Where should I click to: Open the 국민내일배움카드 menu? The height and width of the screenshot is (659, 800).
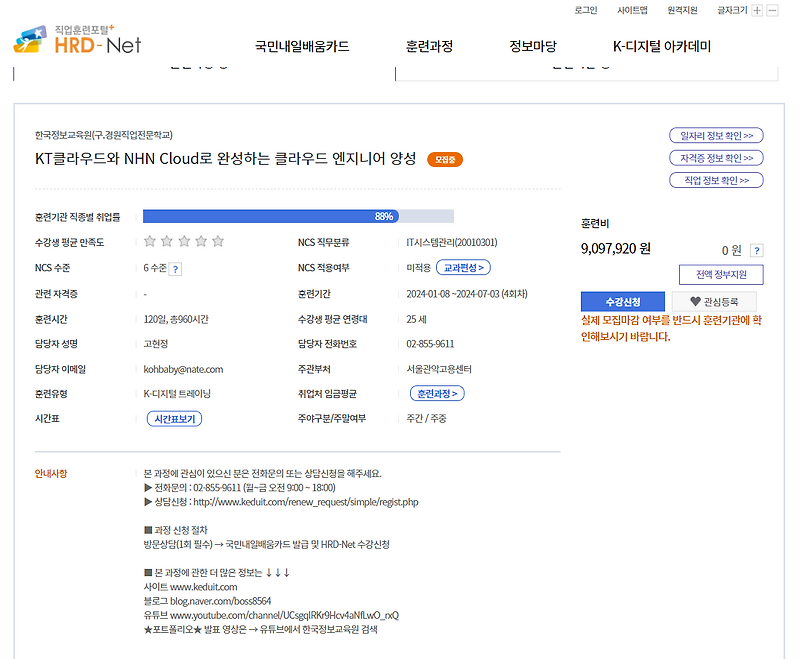[x=301, y=45]
